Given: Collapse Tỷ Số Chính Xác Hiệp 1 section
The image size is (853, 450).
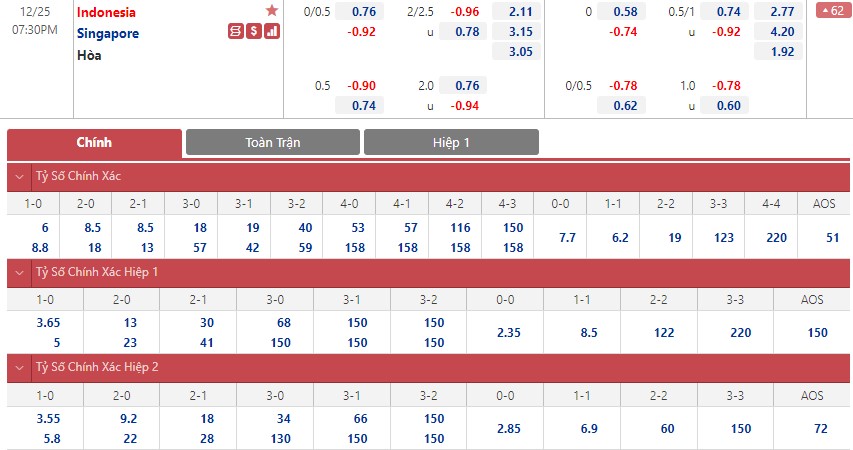Looking at the screenshot, I should coord(20,272).
